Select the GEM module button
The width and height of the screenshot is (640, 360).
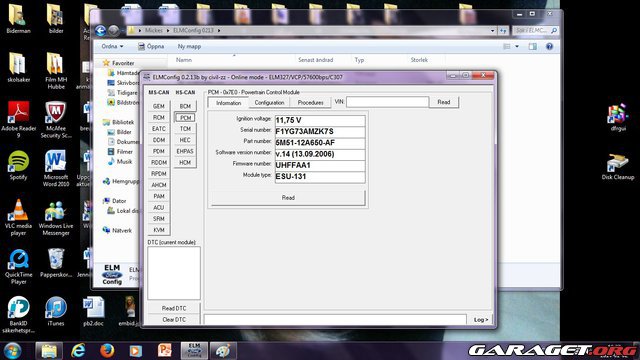(159, 106)
